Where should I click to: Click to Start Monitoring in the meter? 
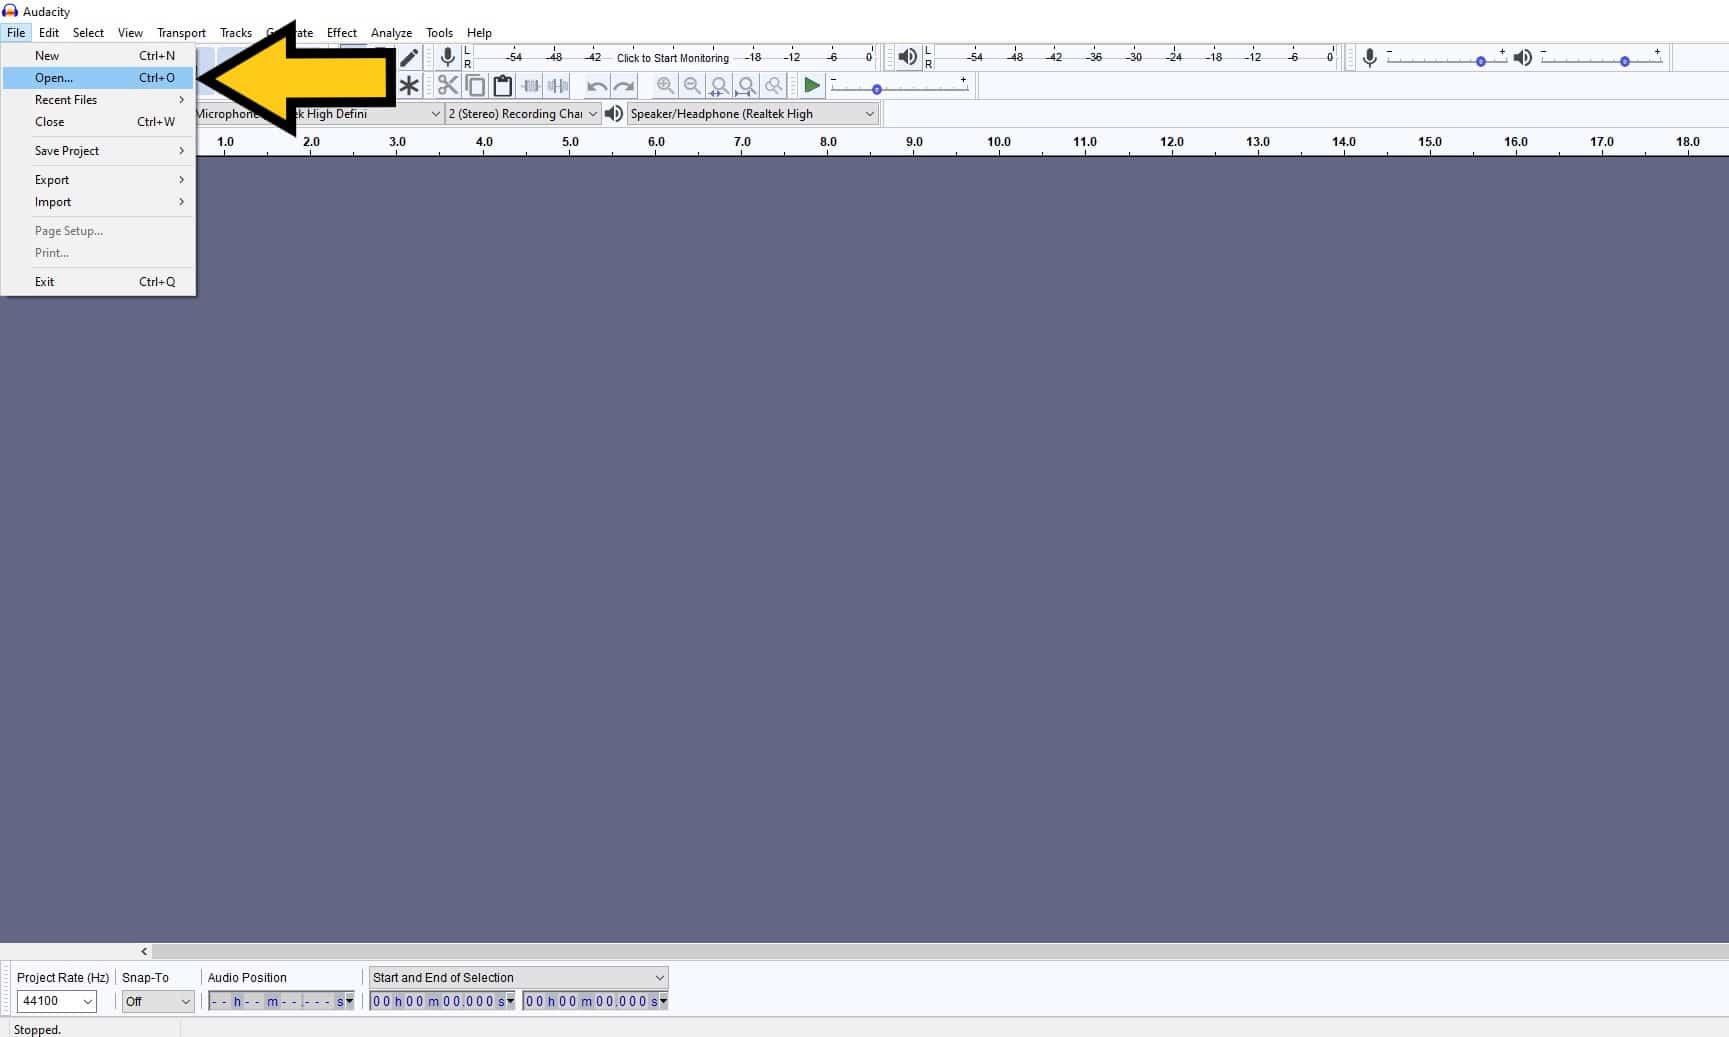(672, 57)
